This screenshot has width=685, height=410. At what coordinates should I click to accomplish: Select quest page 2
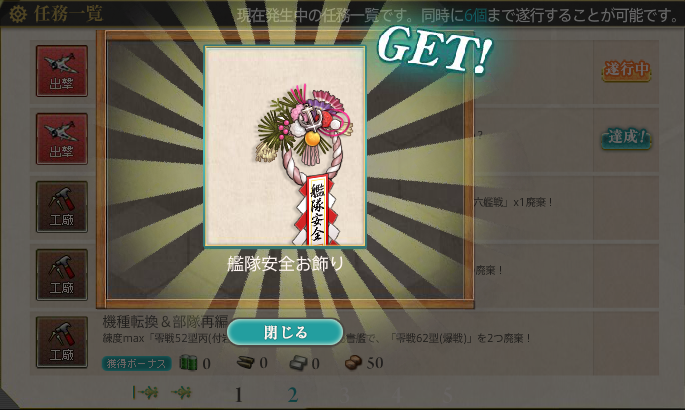click(293, 395)
